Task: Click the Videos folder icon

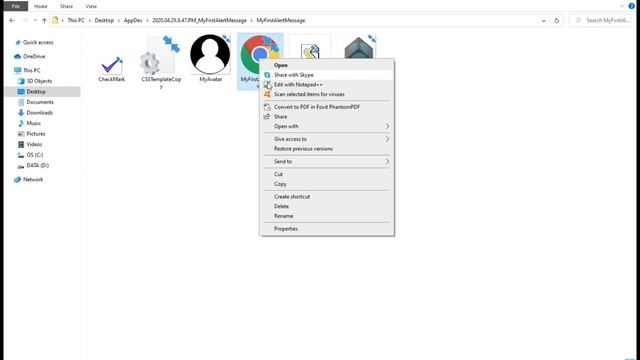Action: click(21, 144)
